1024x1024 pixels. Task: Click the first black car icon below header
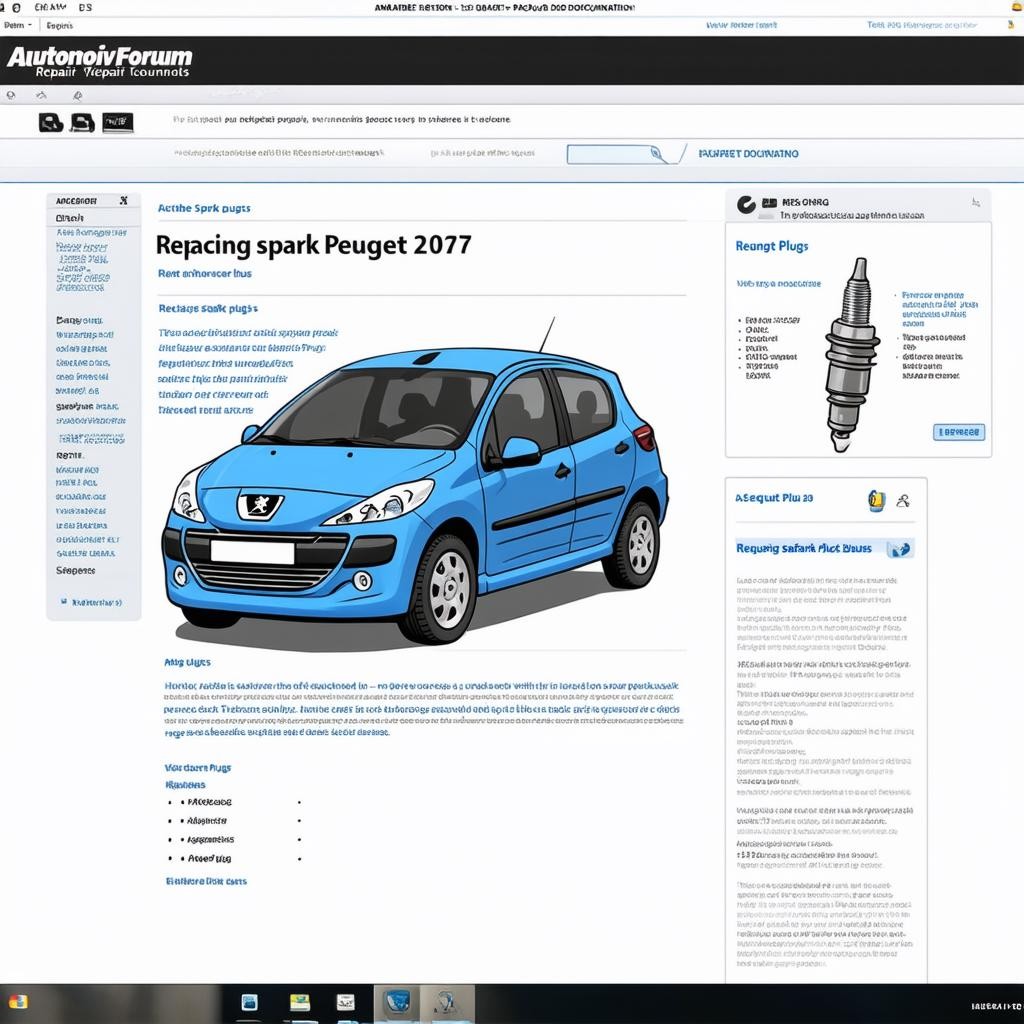coord(51,123)
